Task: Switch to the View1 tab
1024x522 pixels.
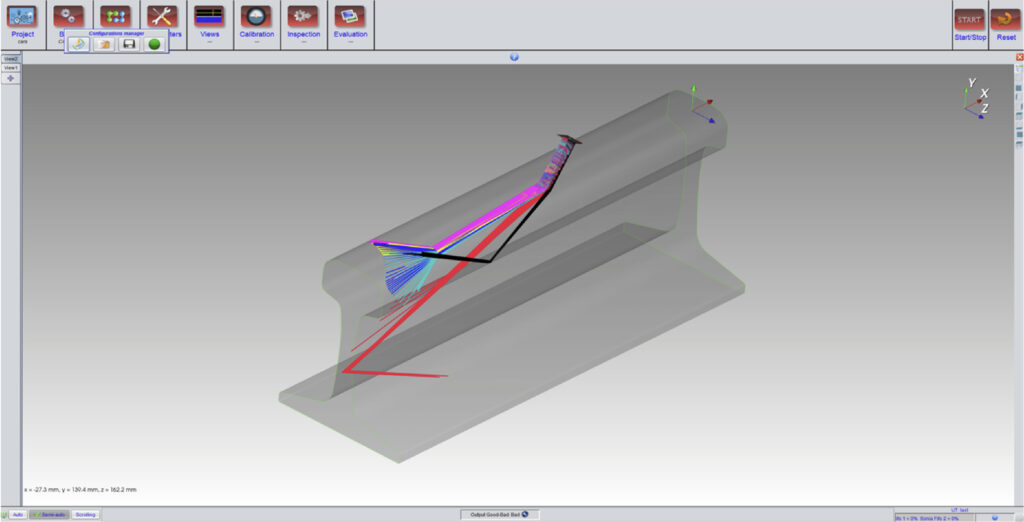Action: [x=10, y=68]
